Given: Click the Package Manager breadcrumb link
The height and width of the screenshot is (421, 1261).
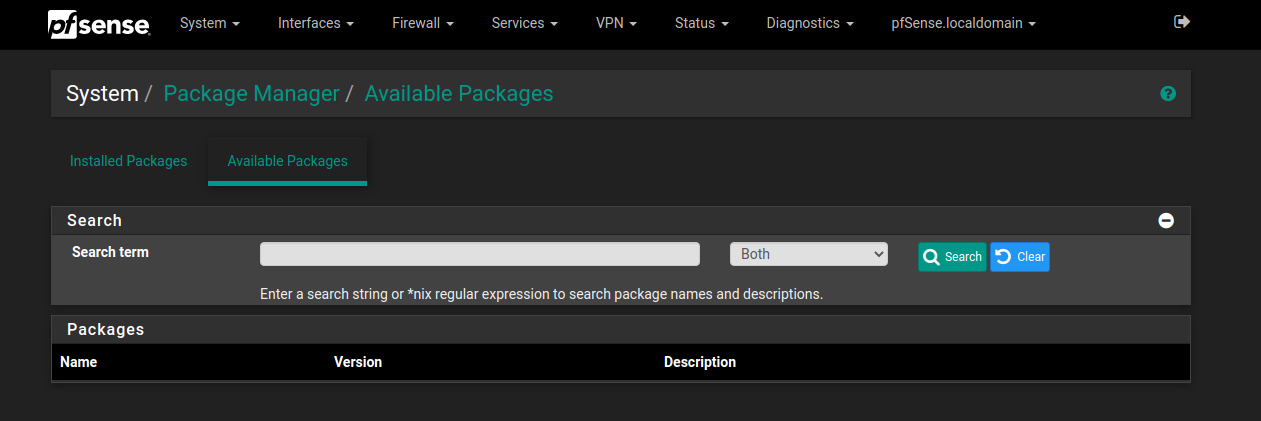Looking at the screenshot, I should (x=251, y=94).
